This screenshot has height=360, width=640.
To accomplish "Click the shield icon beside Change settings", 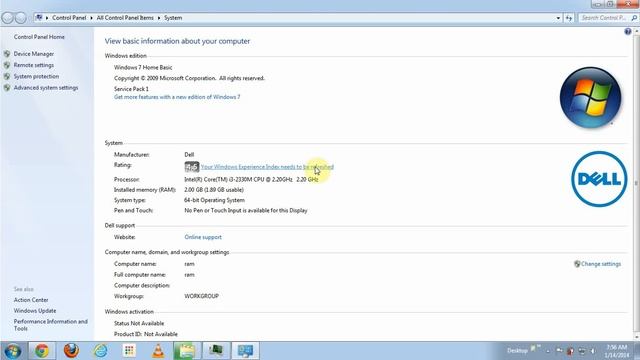I will pos(577,264).
